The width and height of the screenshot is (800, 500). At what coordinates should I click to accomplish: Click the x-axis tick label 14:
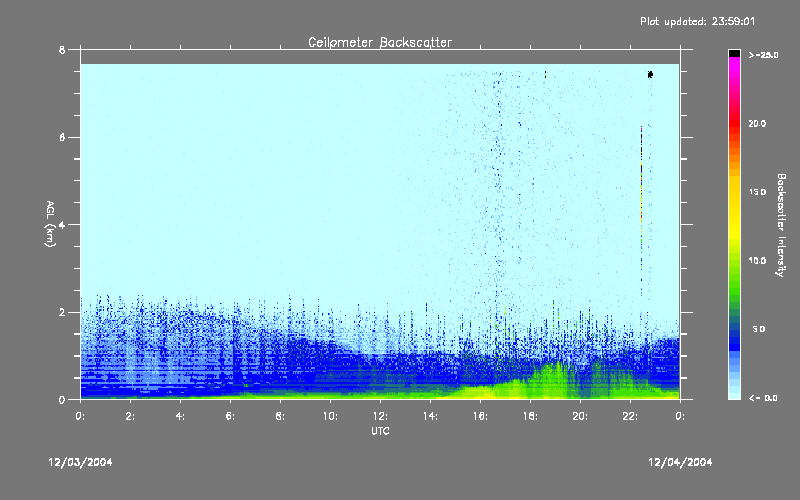pos(430,416)
